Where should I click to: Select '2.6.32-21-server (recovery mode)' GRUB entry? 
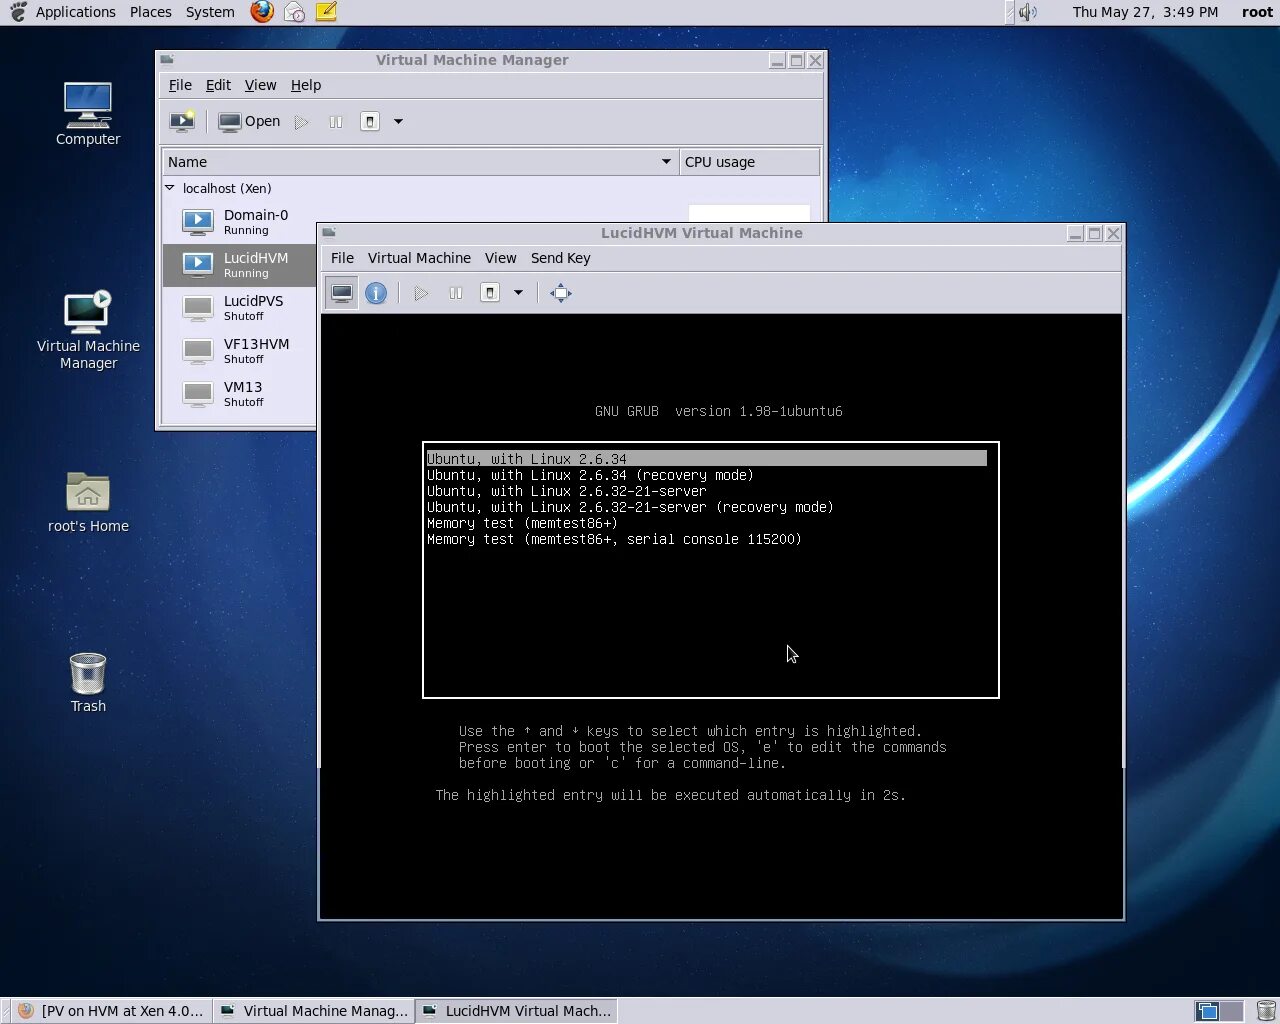click(x=630, y=507)
